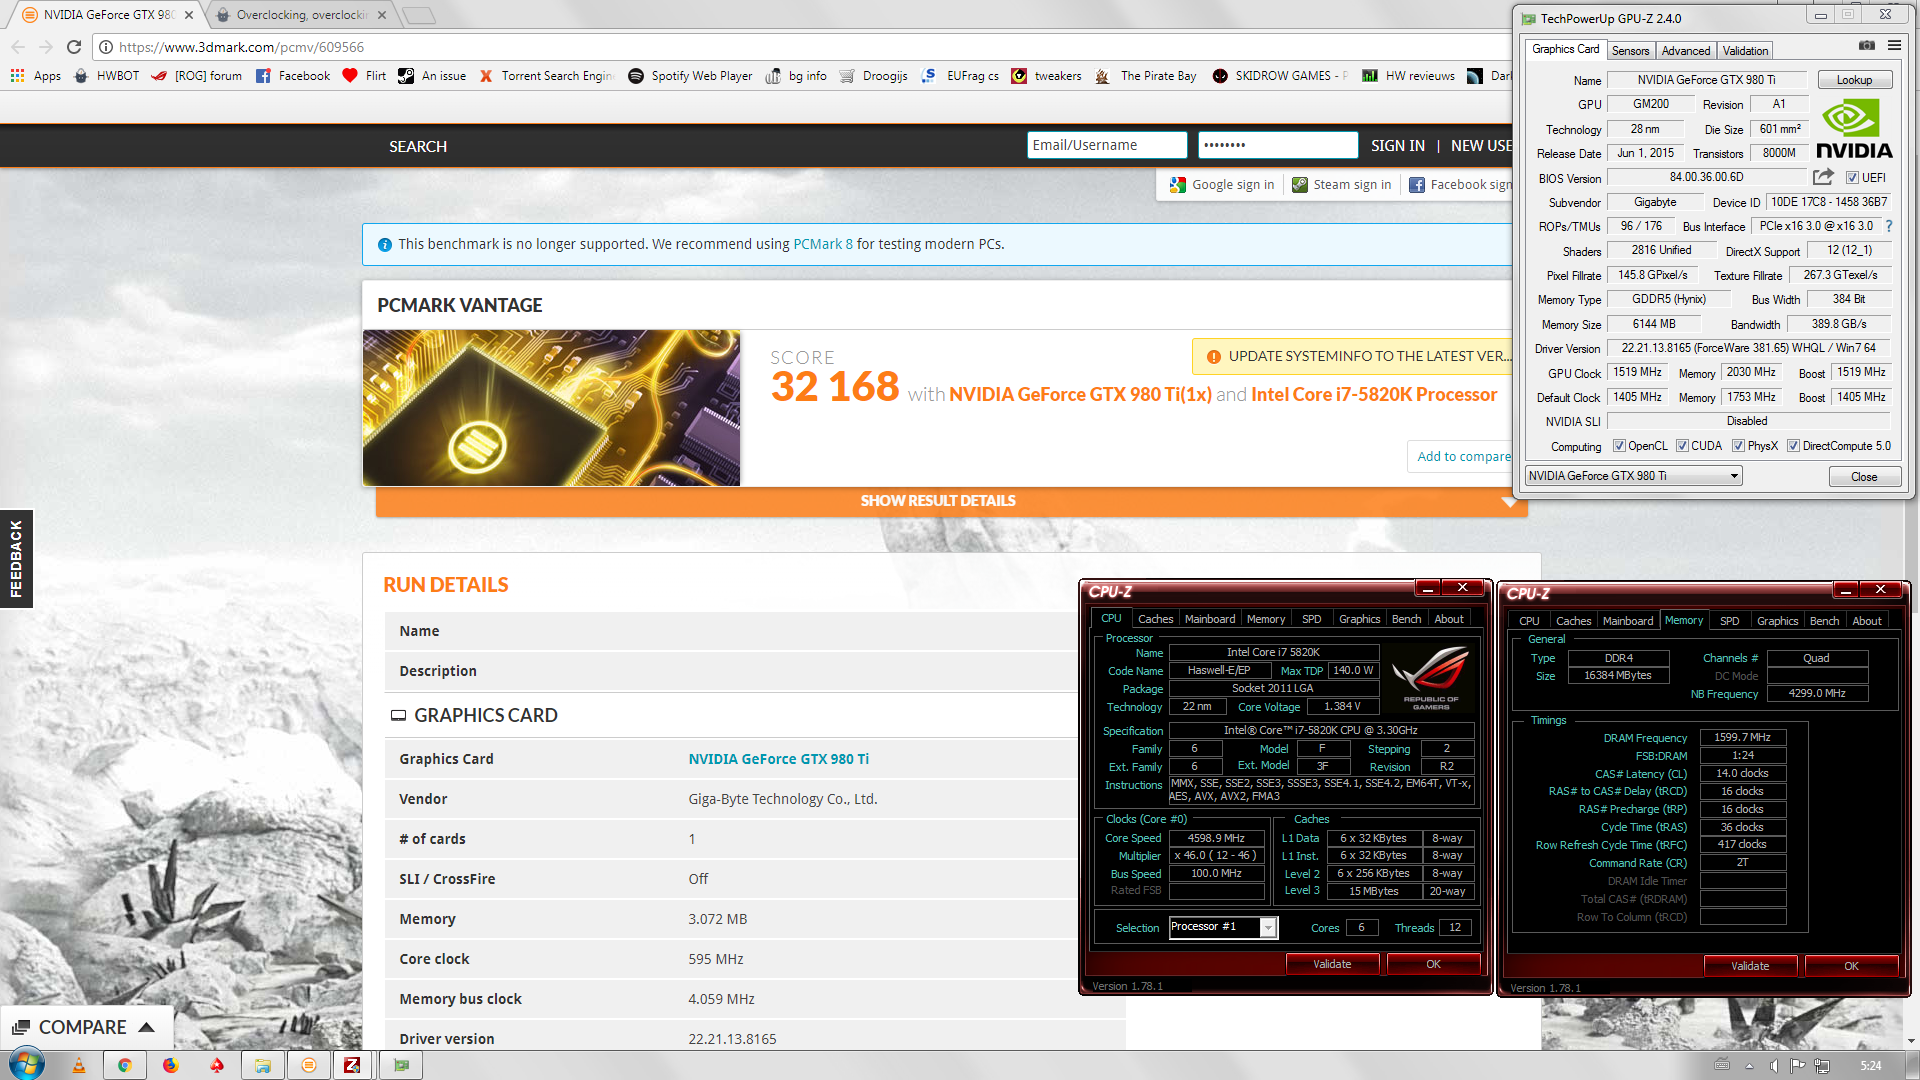Toggle the DirectCompute 5.0 checkbox

click(x=1793, y=446)
